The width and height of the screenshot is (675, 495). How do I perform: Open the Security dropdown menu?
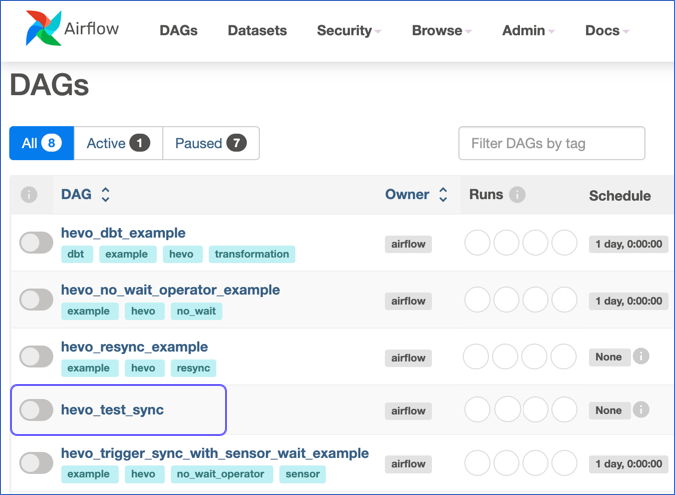pos(349,30)
